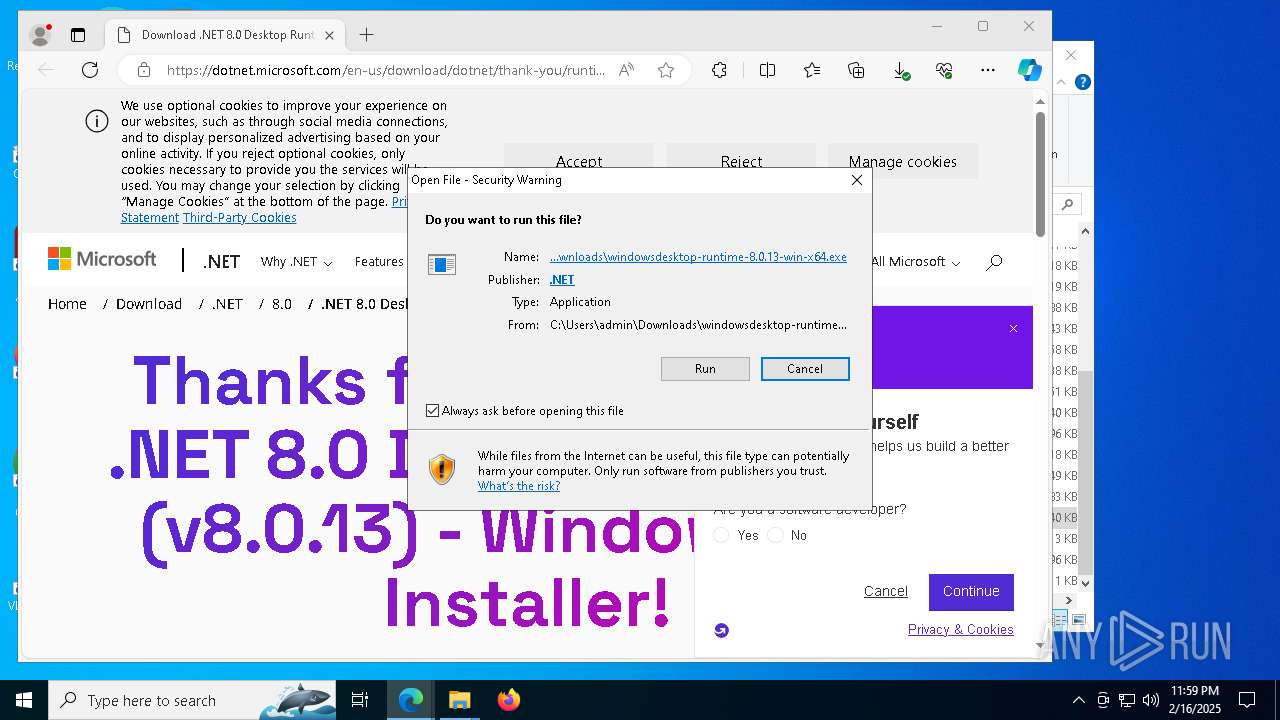The height and width of the screenshot is (720, 1280).
Task: Open the file name link in dialog
Action: coord(698,257)
